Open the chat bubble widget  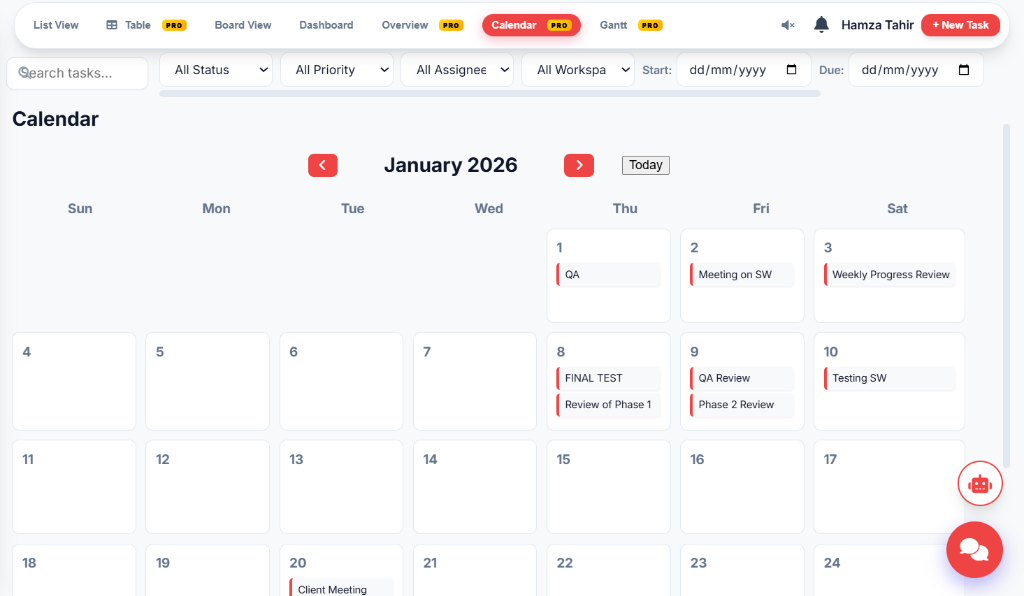click(x=974, y=549)
